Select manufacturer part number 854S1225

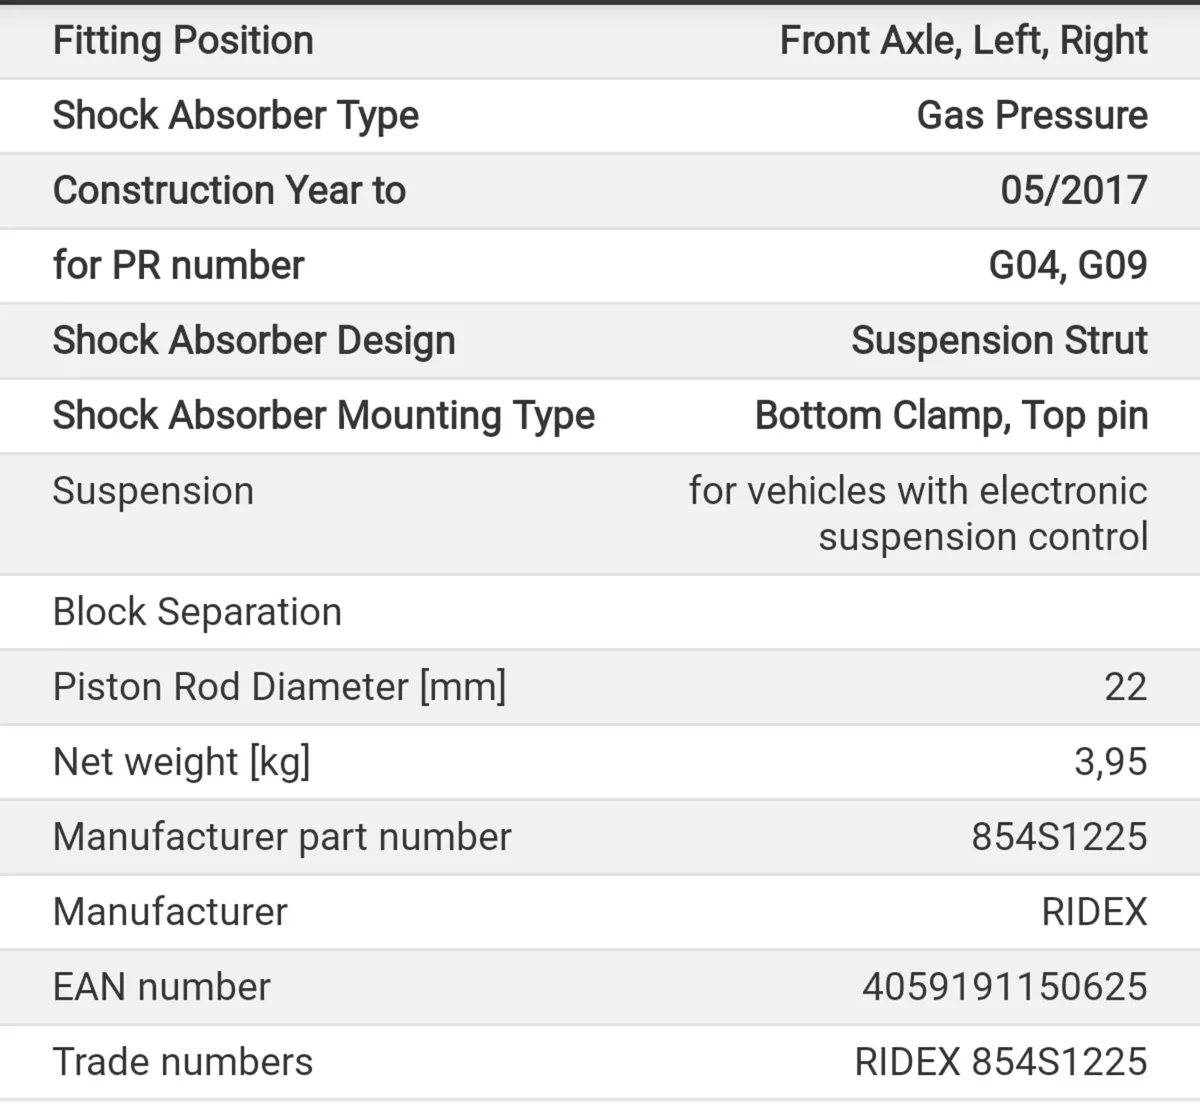(x=1059, y=837)
